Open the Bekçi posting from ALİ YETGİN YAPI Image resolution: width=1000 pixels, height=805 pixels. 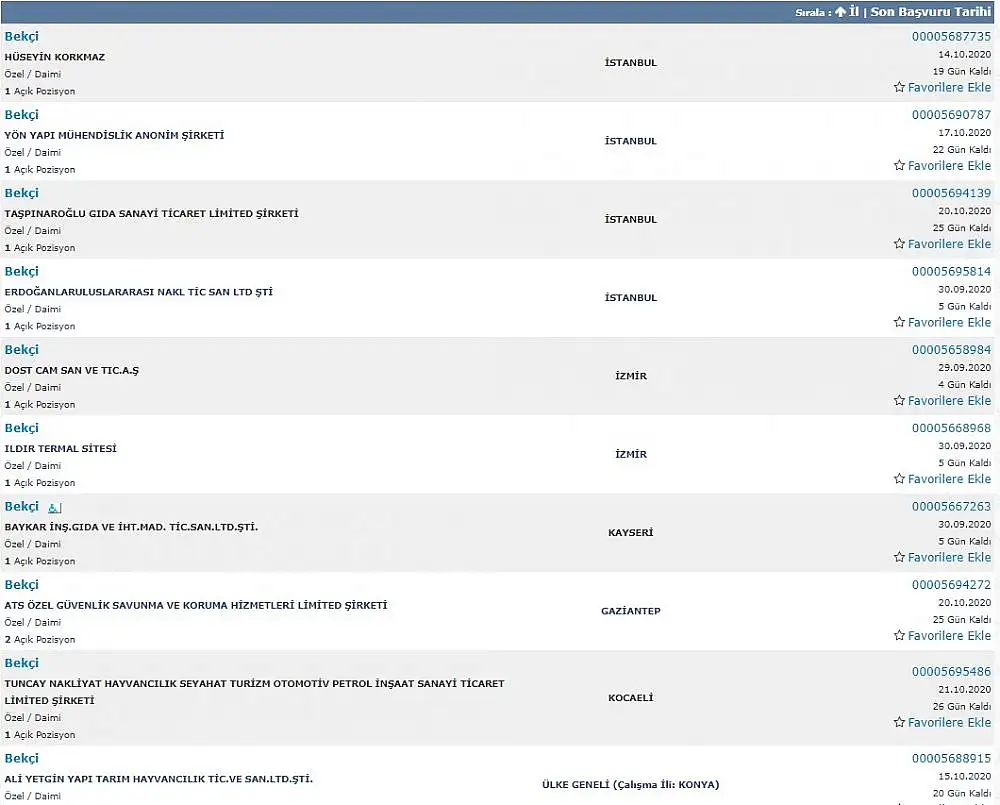pos(22,758)
